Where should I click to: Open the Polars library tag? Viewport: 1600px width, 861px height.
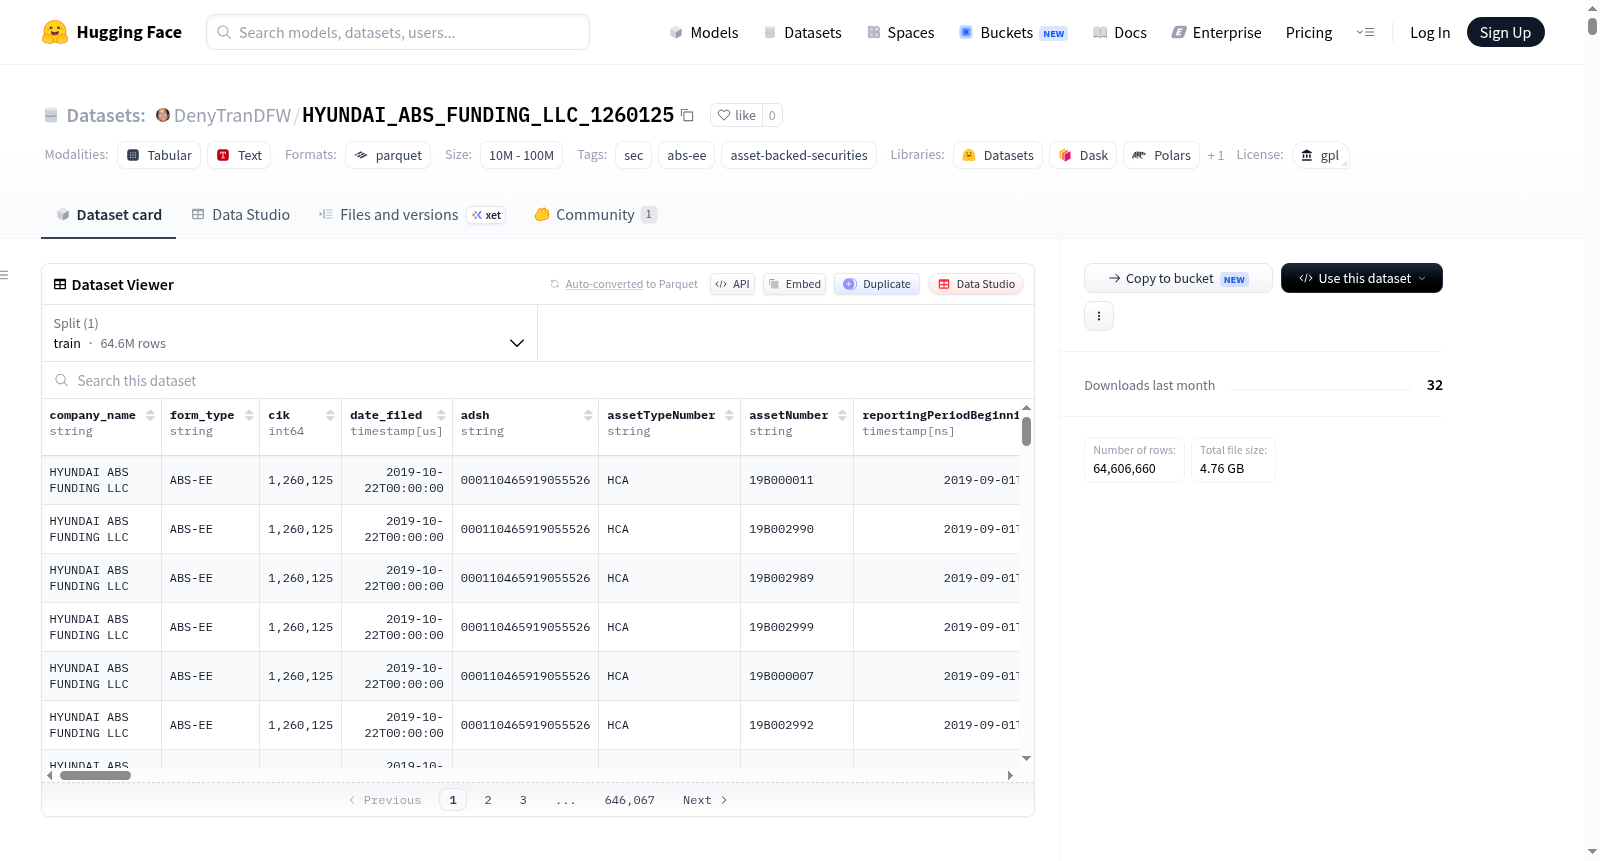[x=1161, y=155]
